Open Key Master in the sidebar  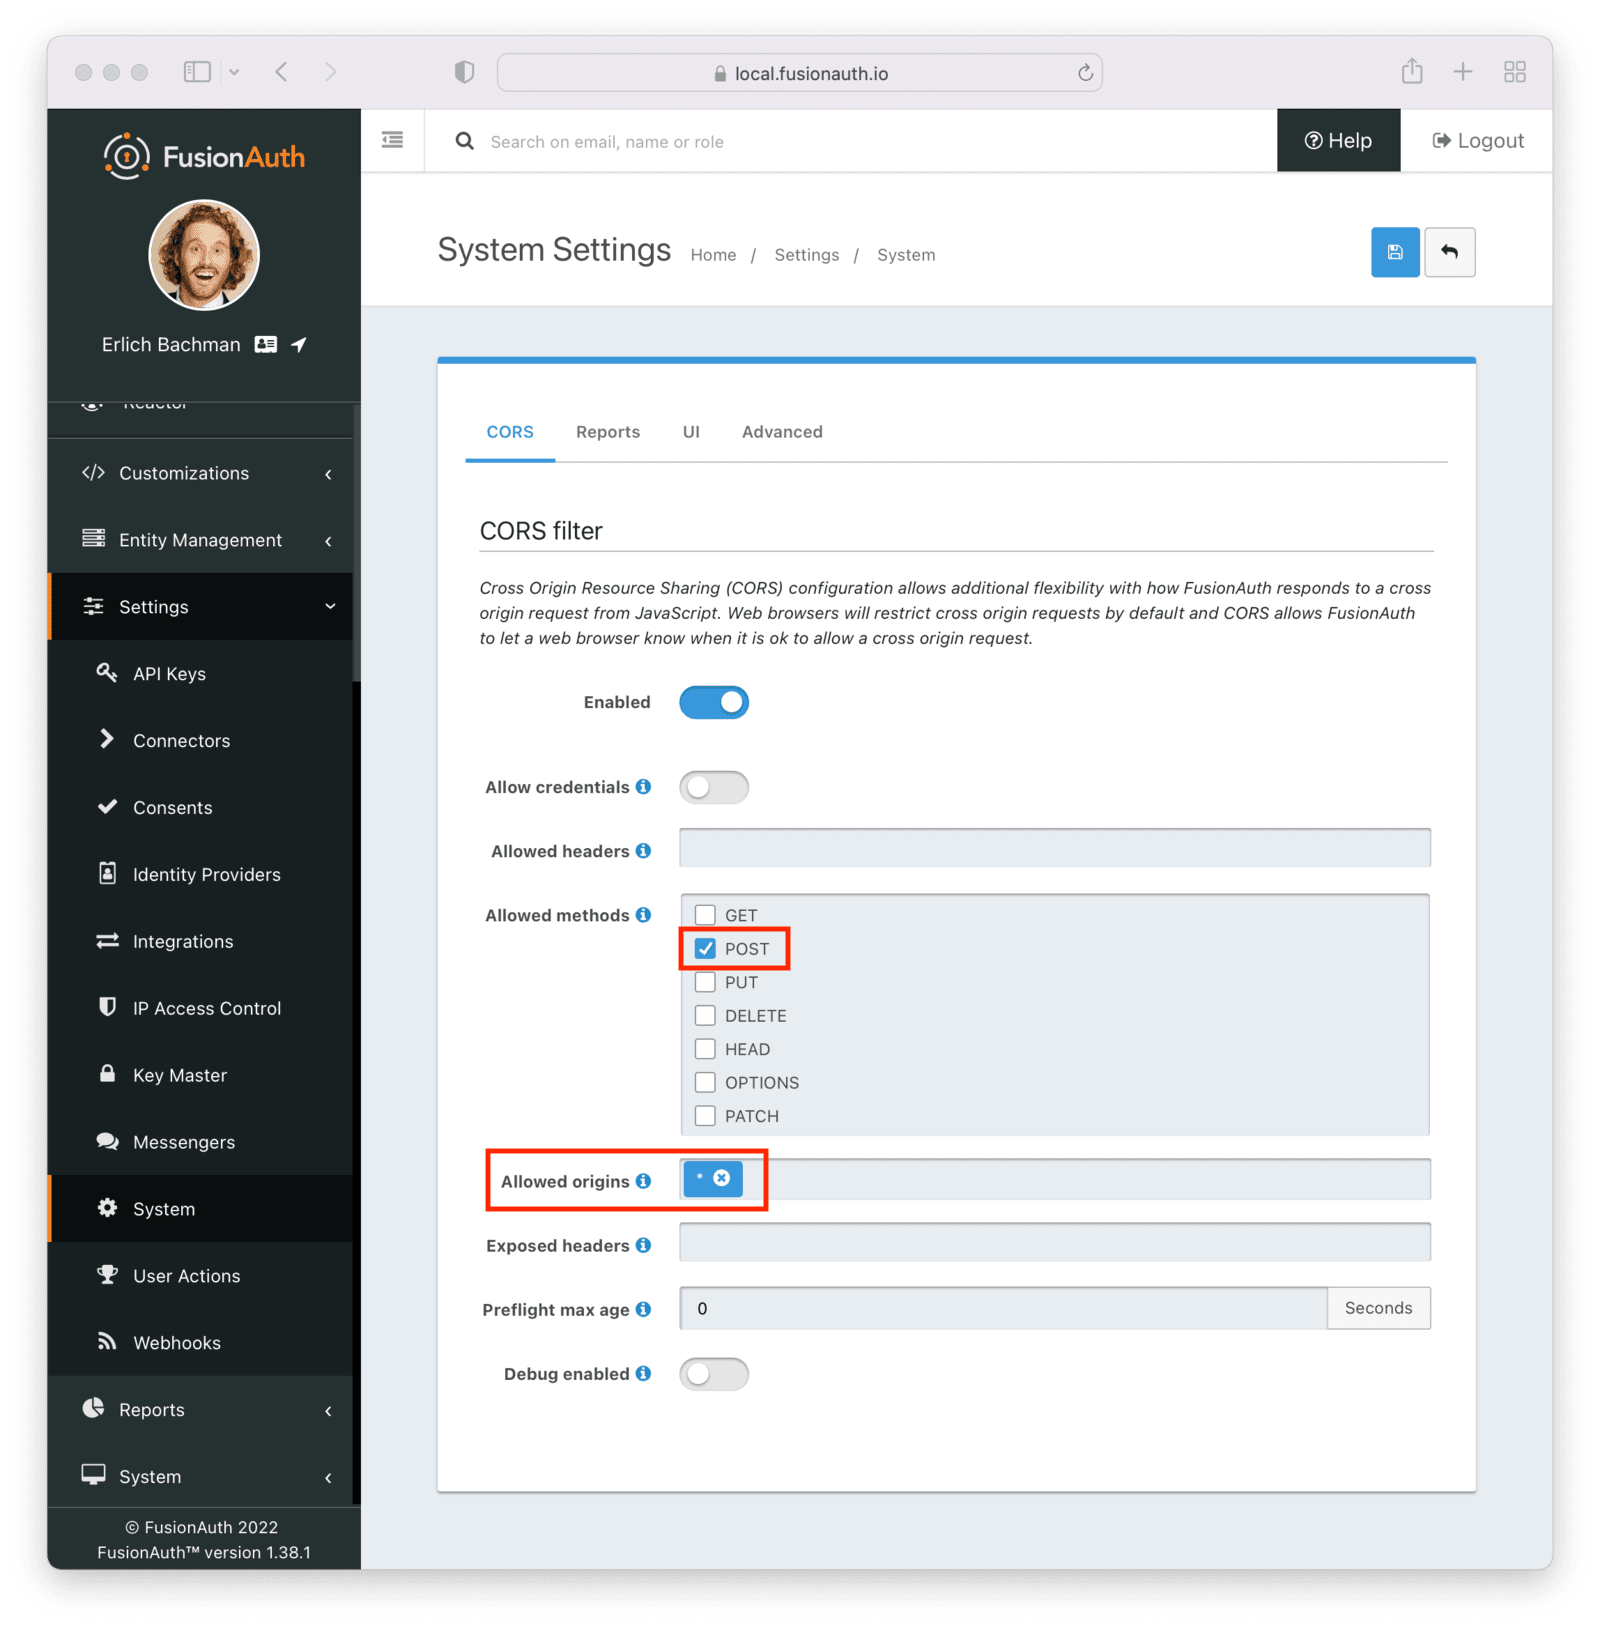coord(200,1075)
